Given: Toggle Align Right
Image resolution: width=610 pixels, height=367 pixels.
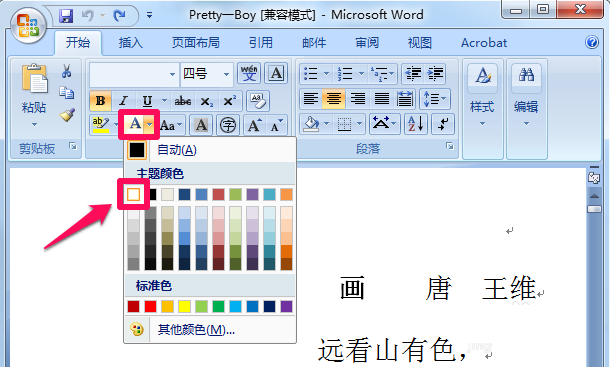Looking at the screenshot, I should pyautogui.click(x=358, y=98).
